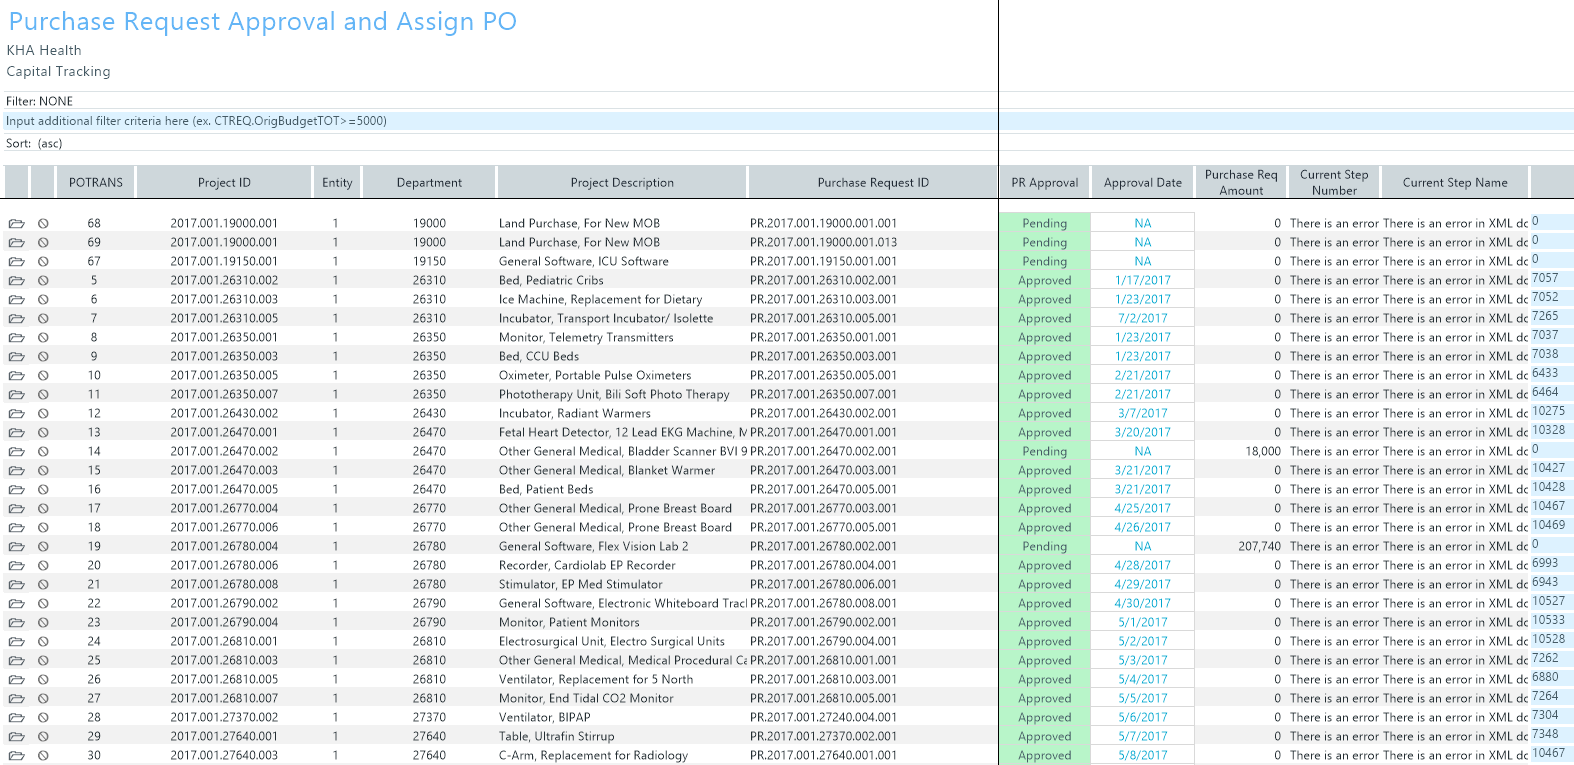Select the Approved cell for POTRANS 5

coord(1044,281)
